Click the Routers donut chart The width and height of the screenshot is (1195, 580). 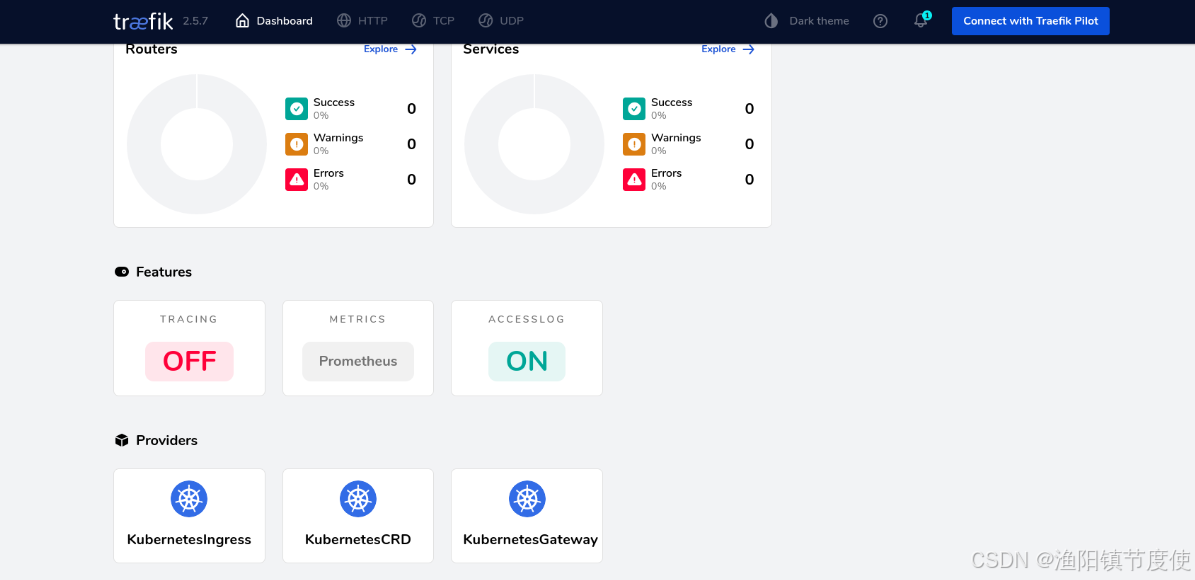pyautogui.click(x=197, y=144)
